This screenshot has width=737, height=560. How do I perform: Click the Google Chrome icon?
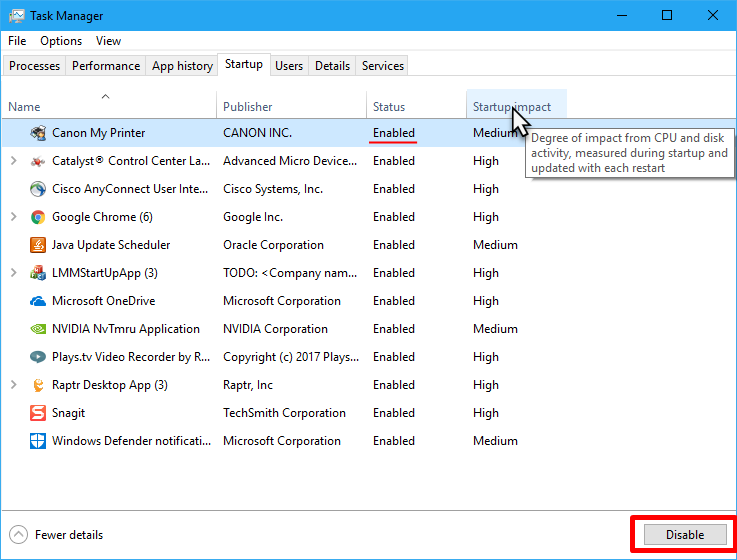[x=38, y=217]
